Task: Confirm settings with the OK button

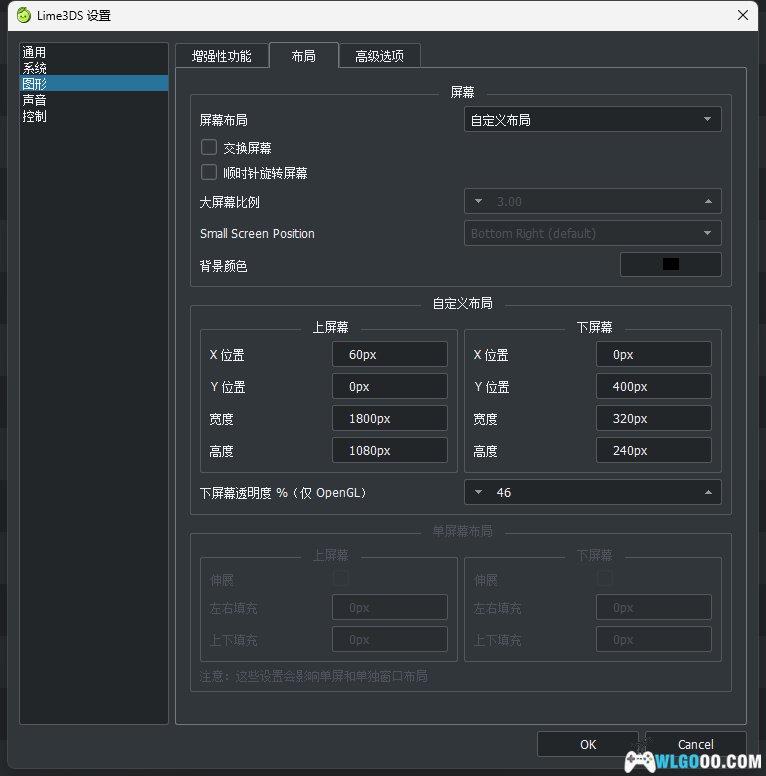Action: 588,744
